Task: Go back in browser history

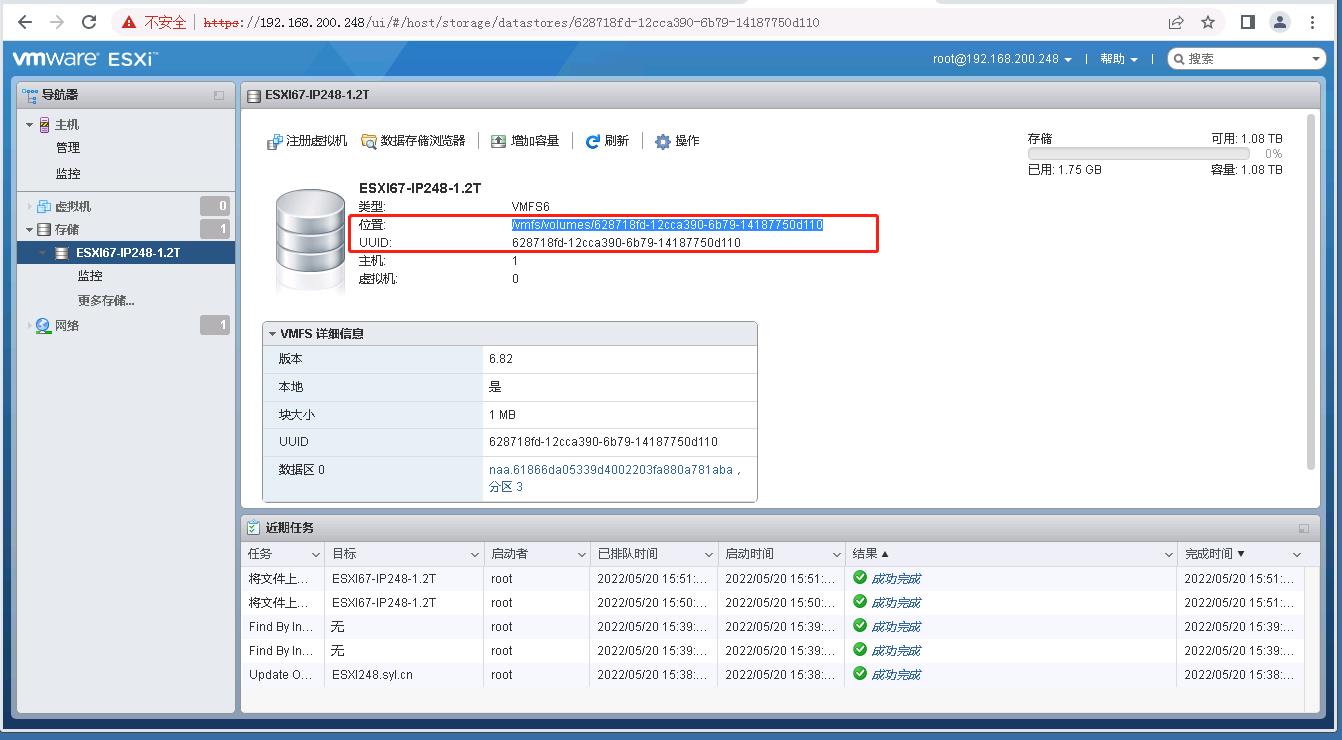Action: tap(25, 22)
